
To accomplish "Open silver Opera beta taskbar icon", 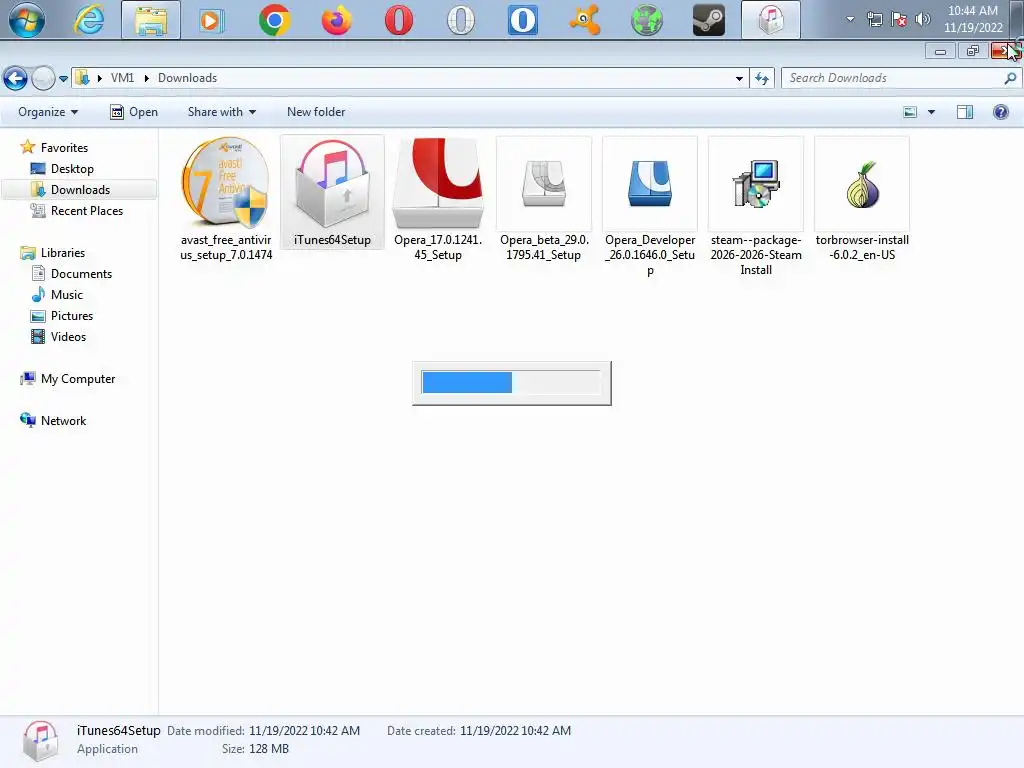I will (x=460, y=20).
